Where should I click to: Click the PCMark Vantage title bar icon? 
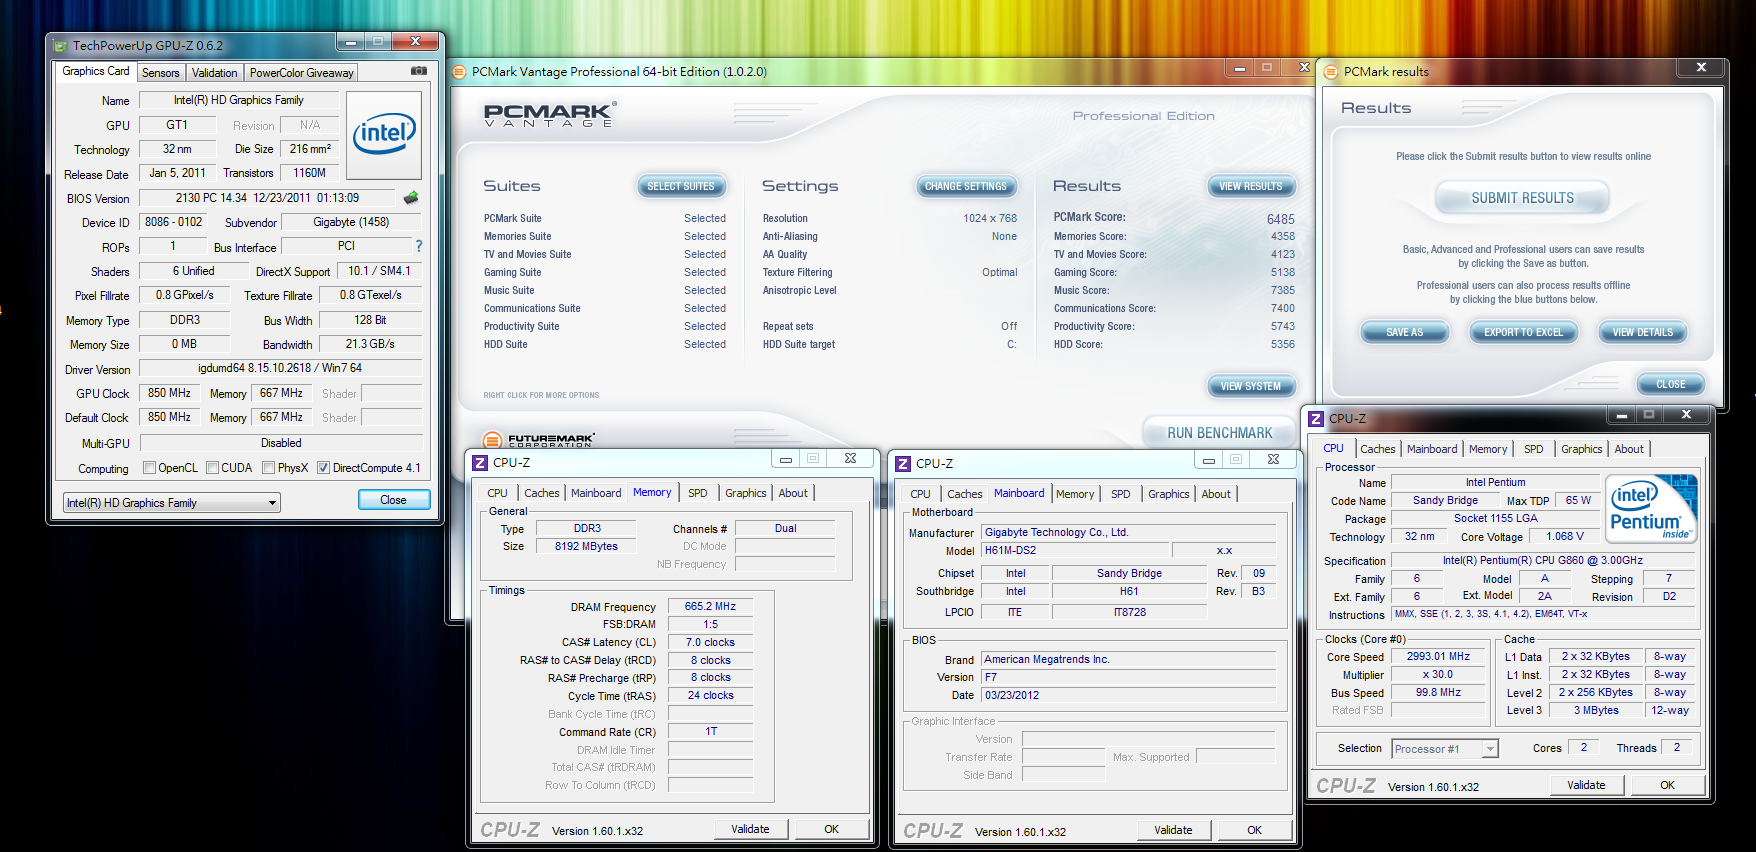point(460,72)
